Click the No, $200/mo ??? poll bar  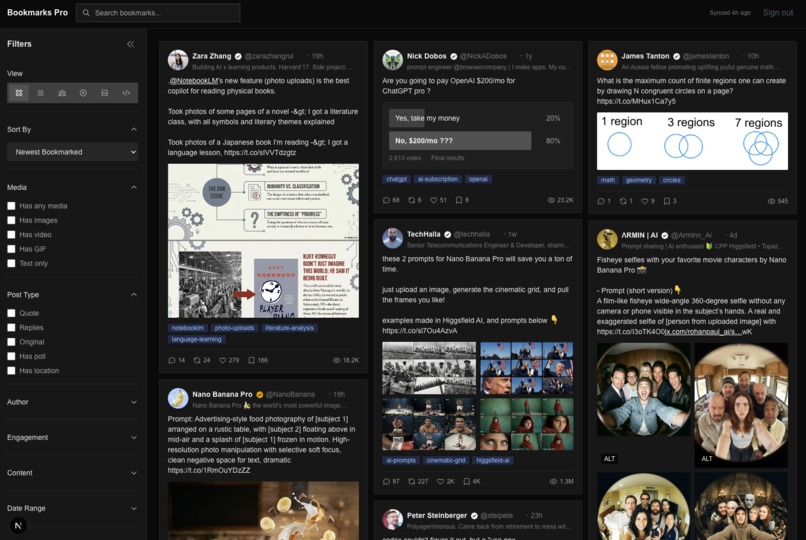460,141
